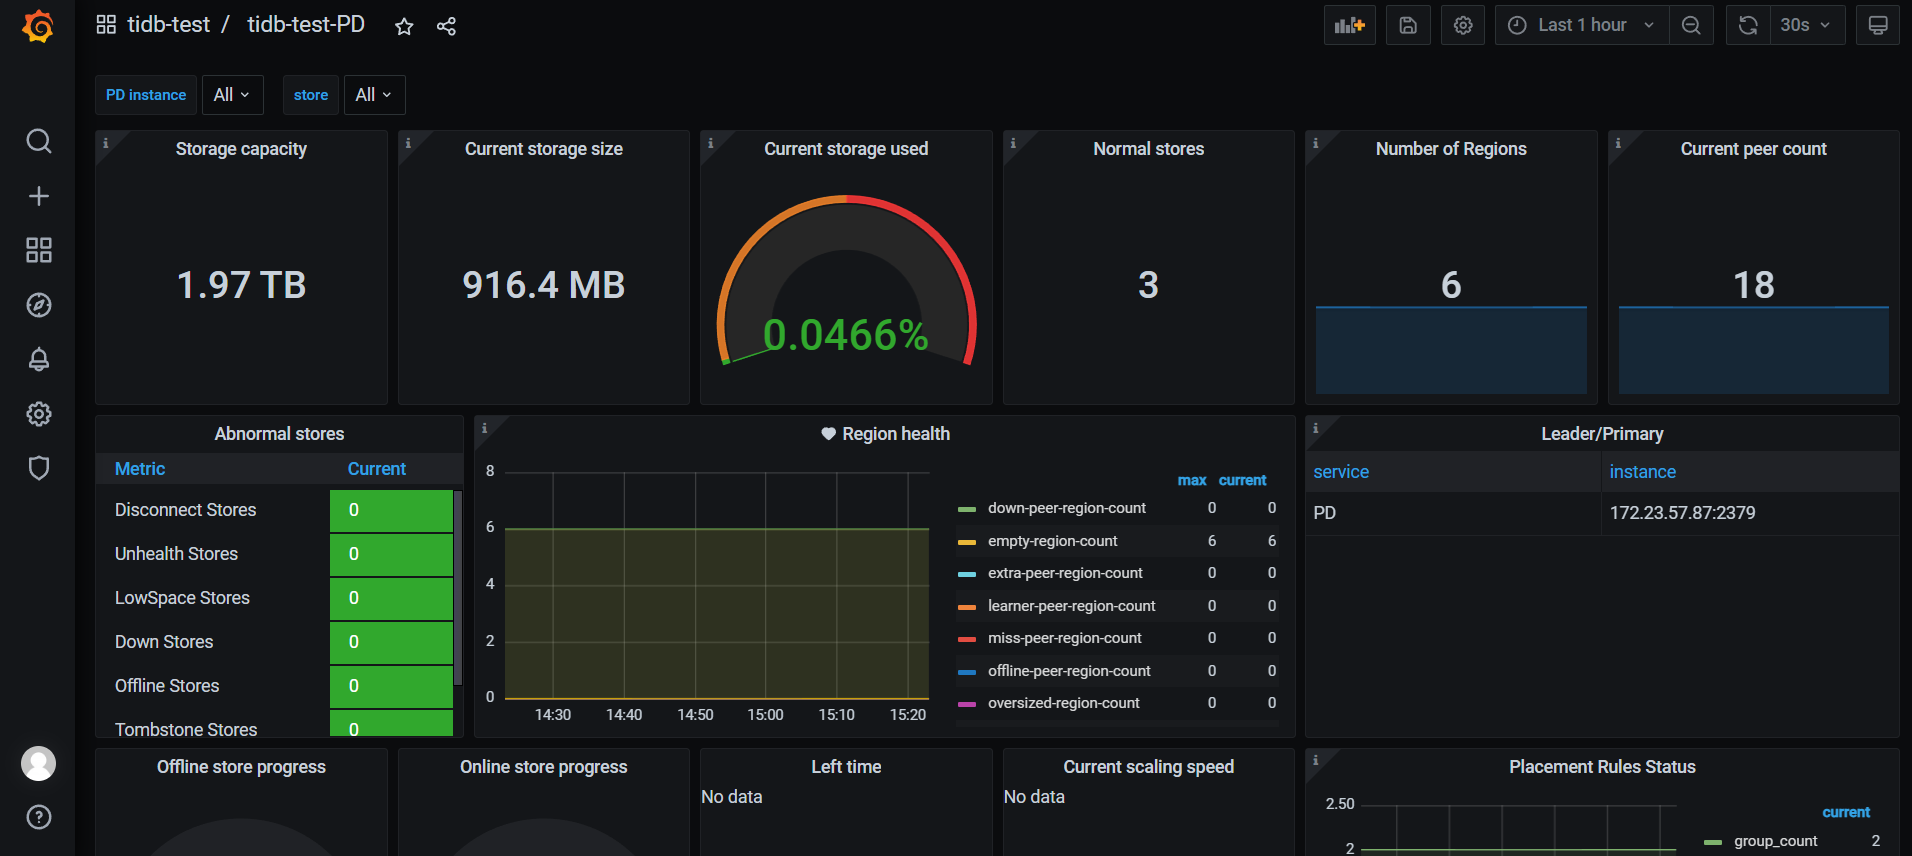Toggle the oversized-region-count legend series
Viewport: 1912px width, 856px height.
[x=1063, y=703]
